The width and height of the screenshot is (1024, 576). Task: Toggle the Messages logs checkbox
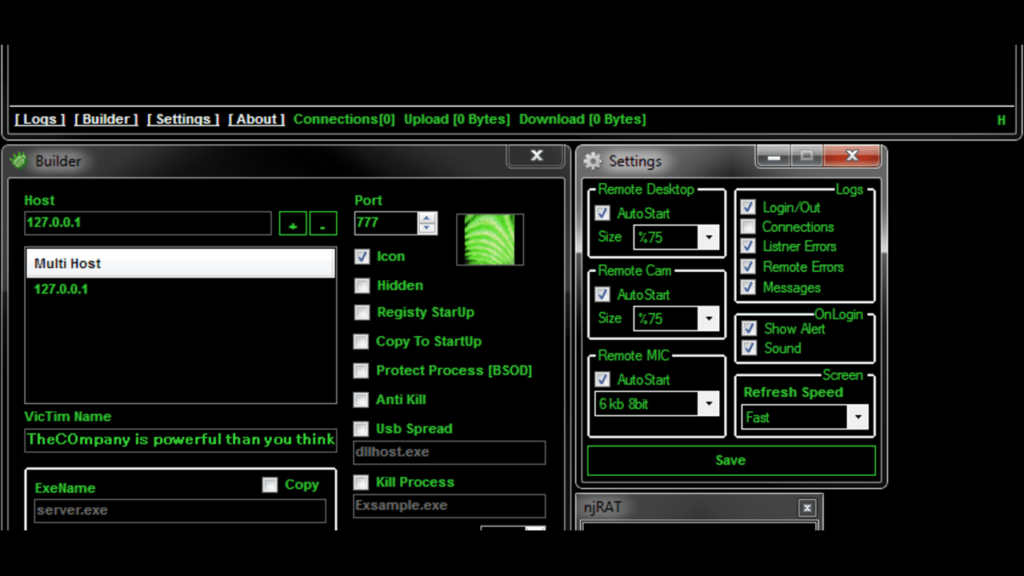click(748, 287)
